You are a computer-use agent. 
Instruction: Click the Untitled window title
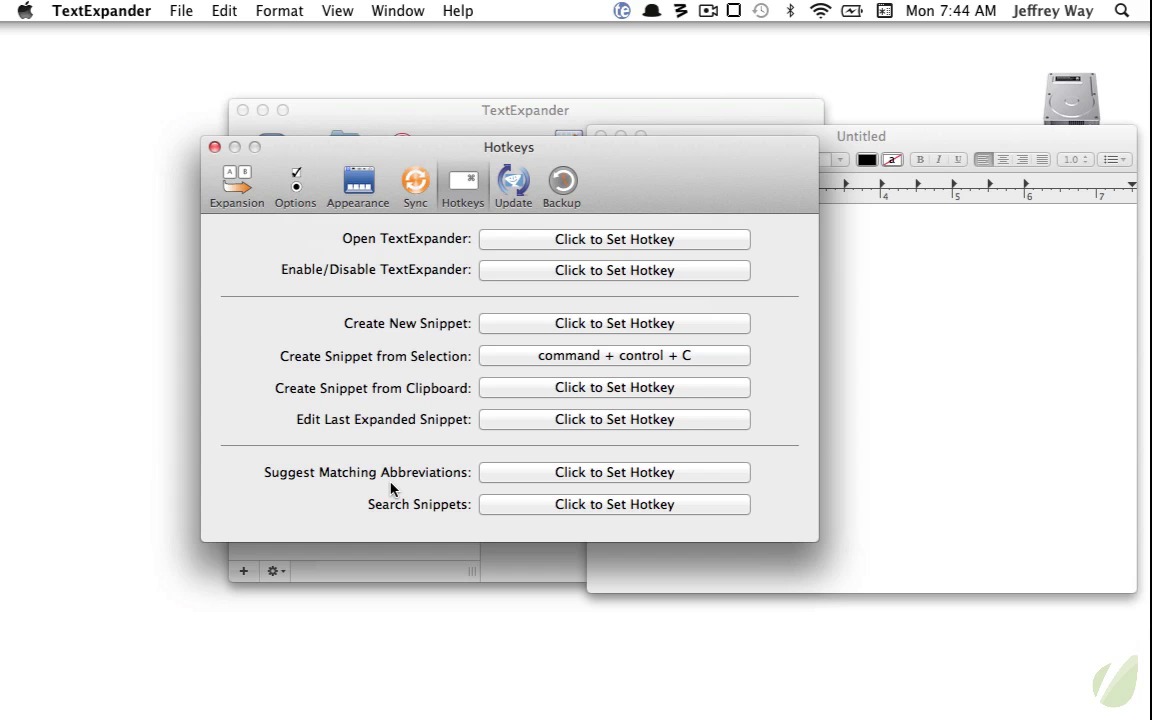(861, 136)
